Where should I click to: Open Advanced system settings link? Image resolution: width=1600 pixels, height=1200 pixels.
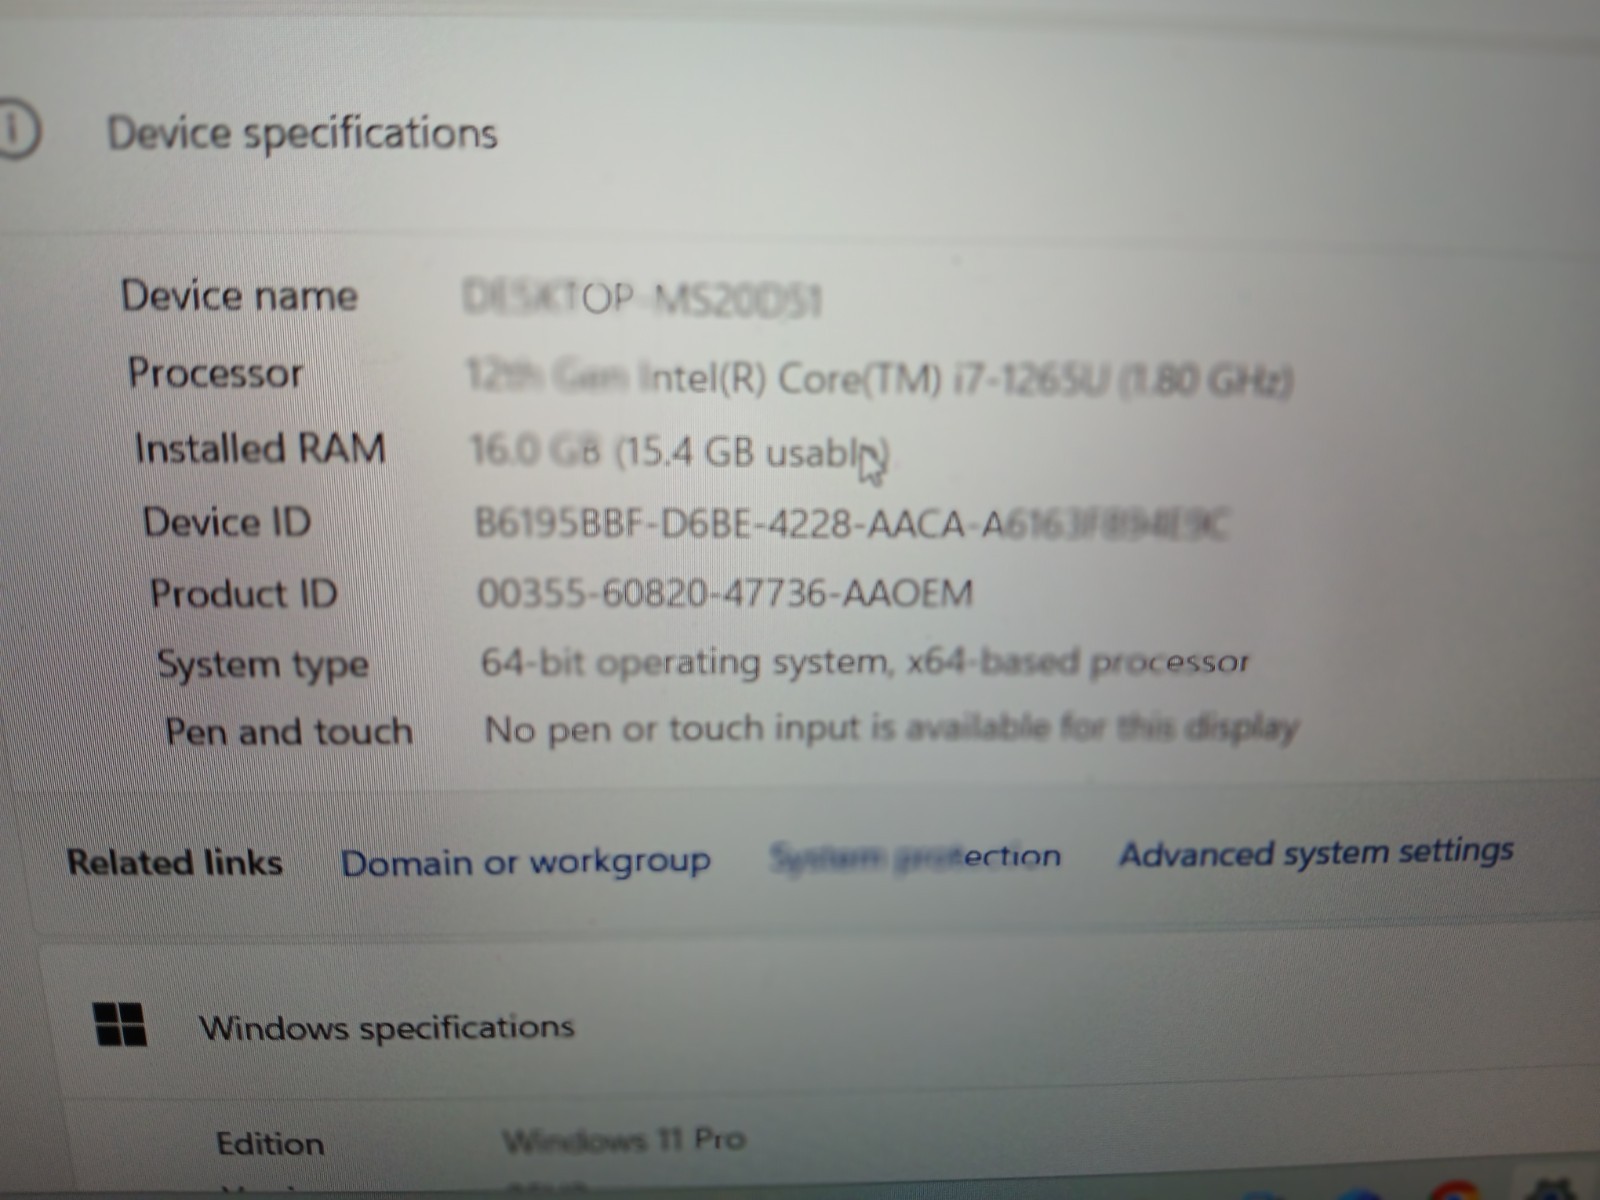pyautogui.click(x=1316, y=853)
